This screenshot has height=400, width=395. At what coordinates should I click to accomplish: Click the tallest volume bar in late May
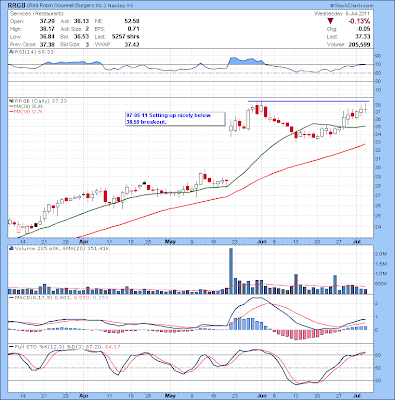click(x=231, y=271)
